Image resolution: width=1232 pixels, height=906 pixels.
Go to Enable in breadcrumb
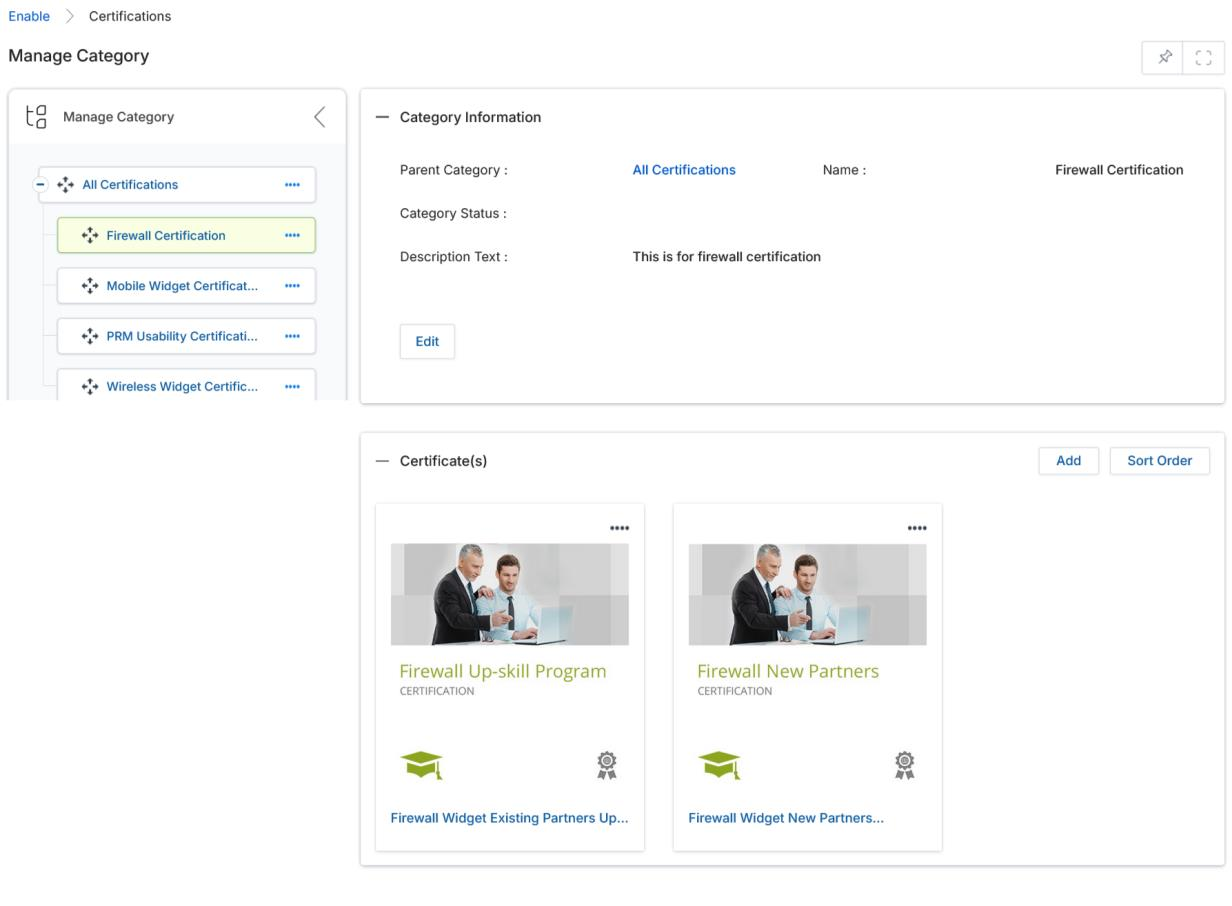point(29,16)
